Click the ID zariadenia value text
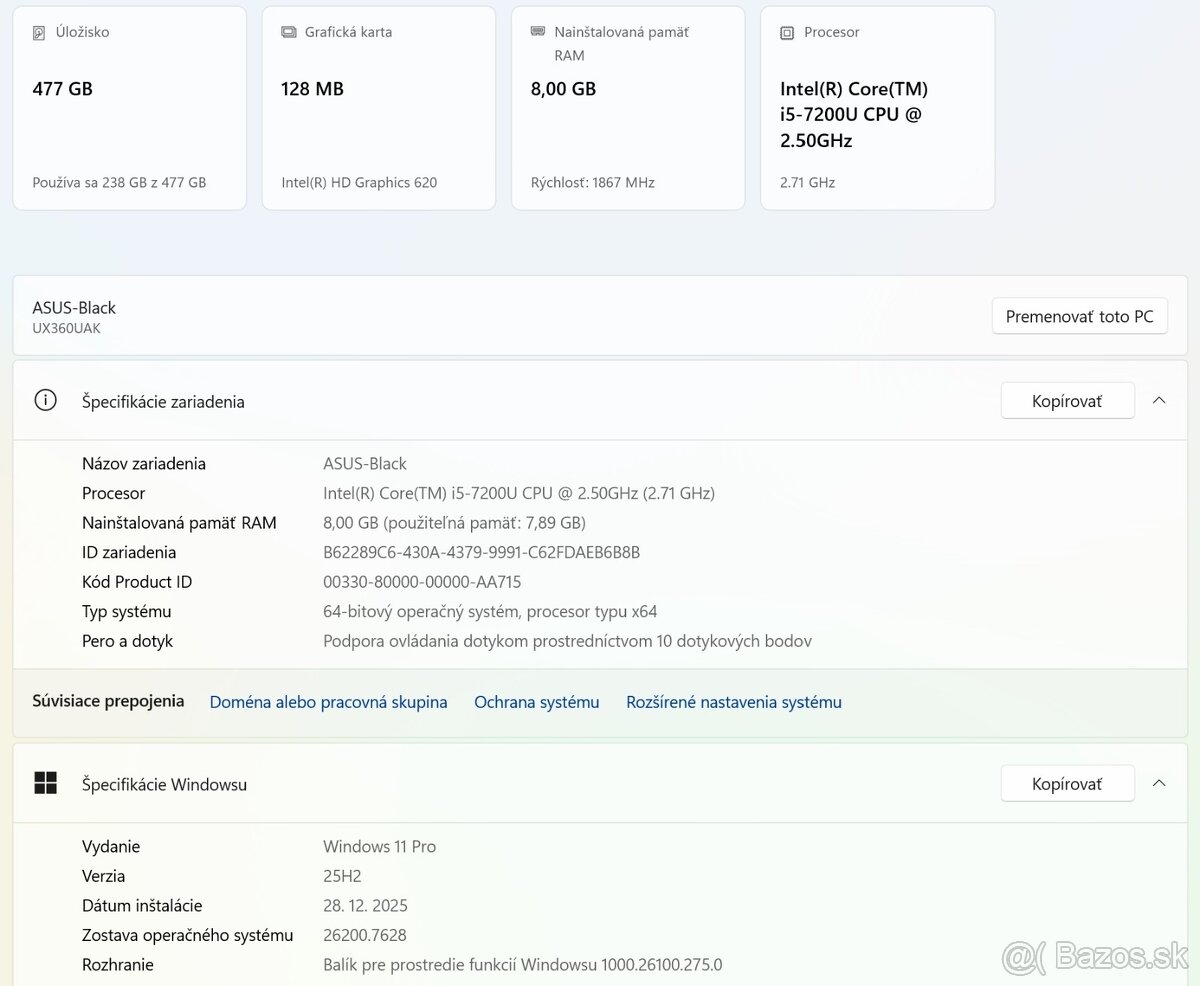Screen dimensions: 1200x986 (x=481, y=552)
